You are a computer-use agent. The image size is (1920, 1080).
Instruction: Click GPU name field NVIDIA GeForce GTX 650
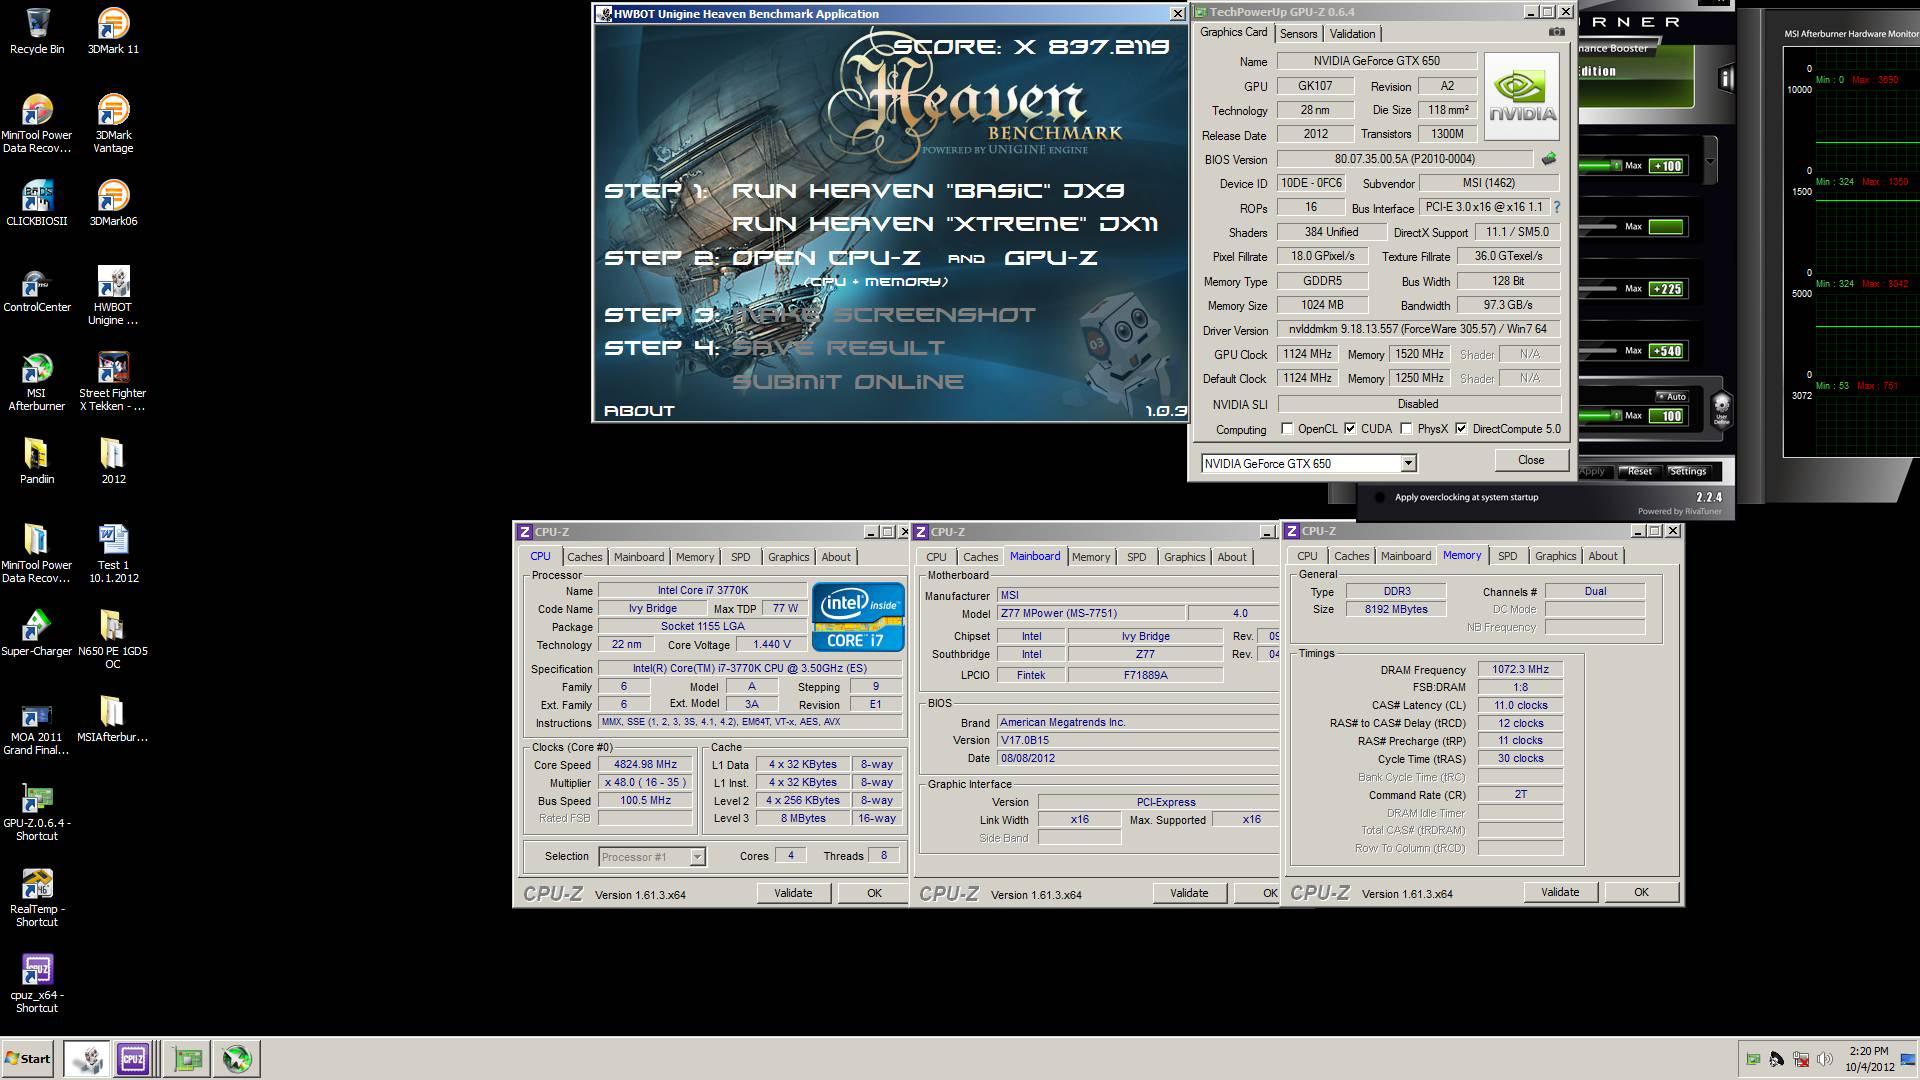[x=1377, y=61]
